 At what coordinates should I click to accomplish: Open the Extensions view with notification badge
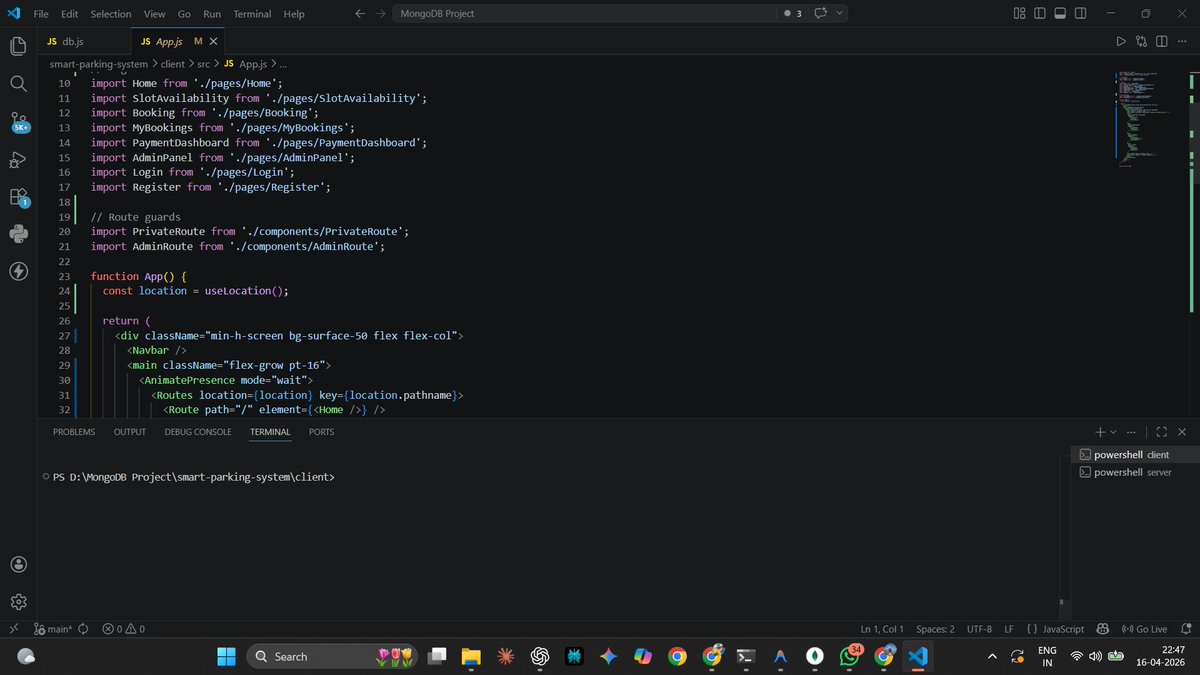(x=17, y=196)
